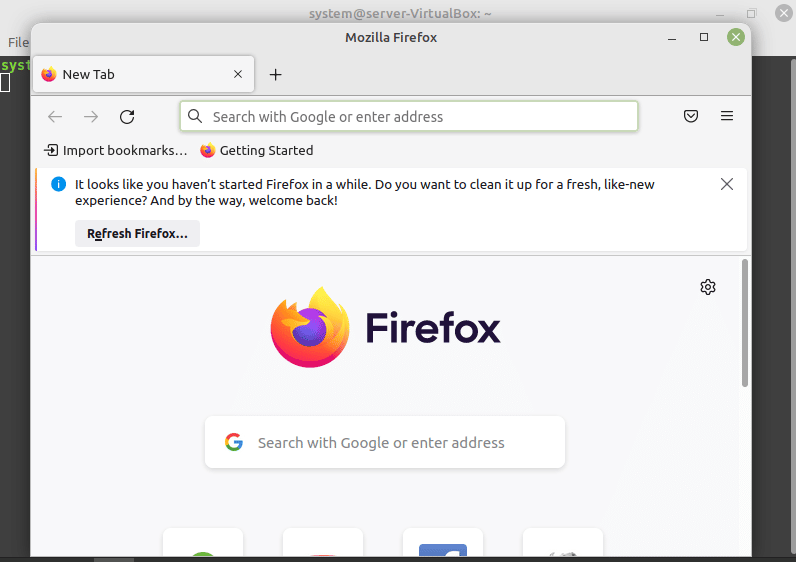Open new tab personalize gear icon
Viewport: 796px width, 562px height.
(708, 287)
